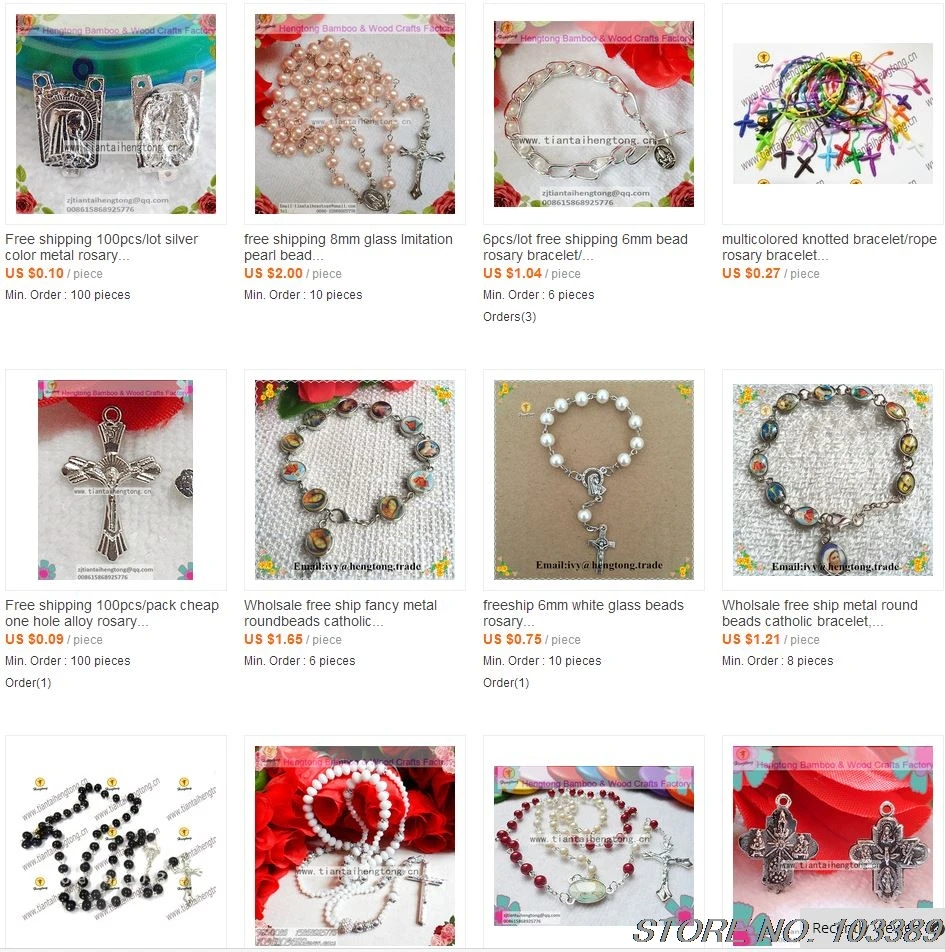View the white glass beads rosary image
Screen dimensions: 945x952
point(593,480)
